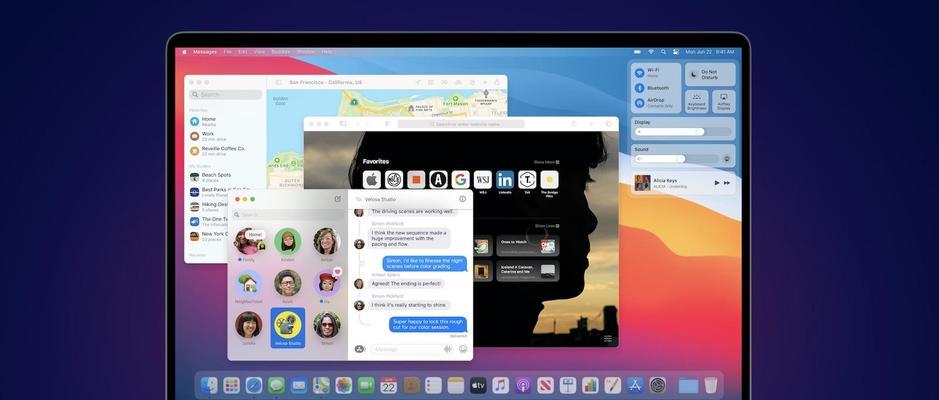Viewport: 939px width, 400px height.
Task: Open Beach Spots guide in Maps
Action: point(226,177)
